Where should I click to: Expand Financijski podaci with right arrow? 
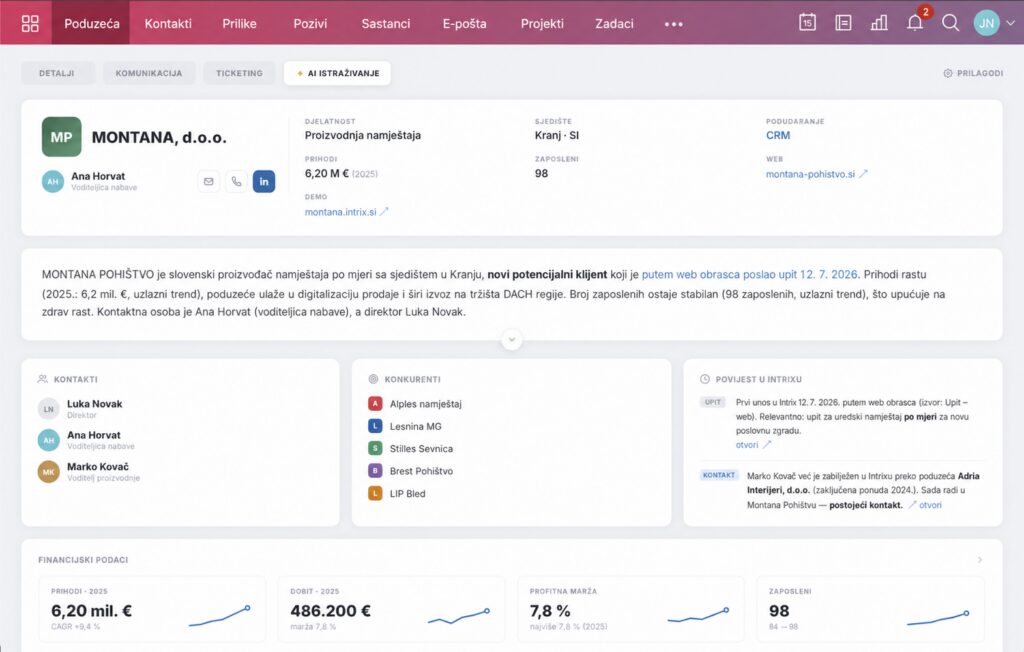[979, 560]
